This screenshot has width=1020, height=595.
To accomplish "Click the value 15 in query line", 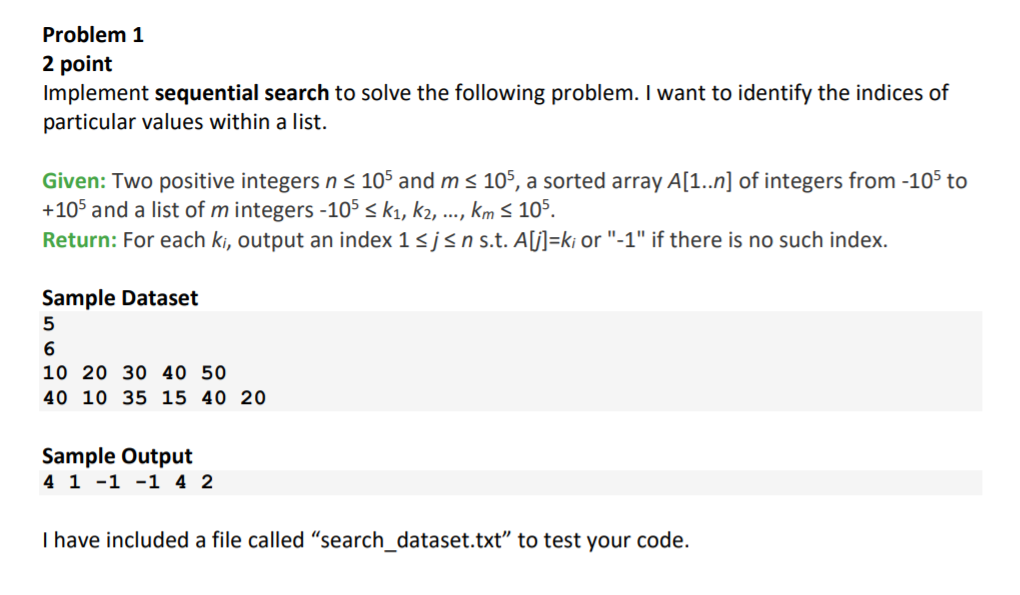I will (x=174, y=398).
